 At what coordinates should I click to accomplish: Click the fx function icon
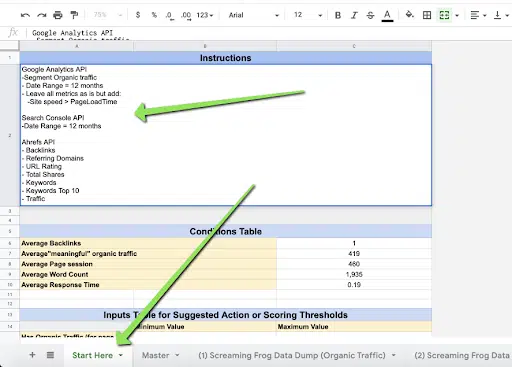coord(13,33)
